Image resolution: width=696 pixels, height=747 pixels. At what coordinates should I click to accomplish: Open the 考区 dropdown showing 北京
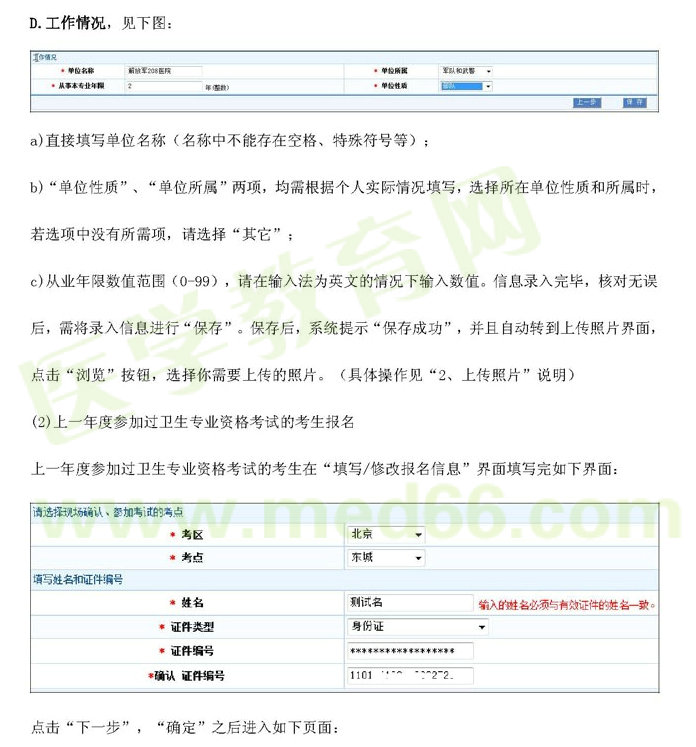[385, 534]
